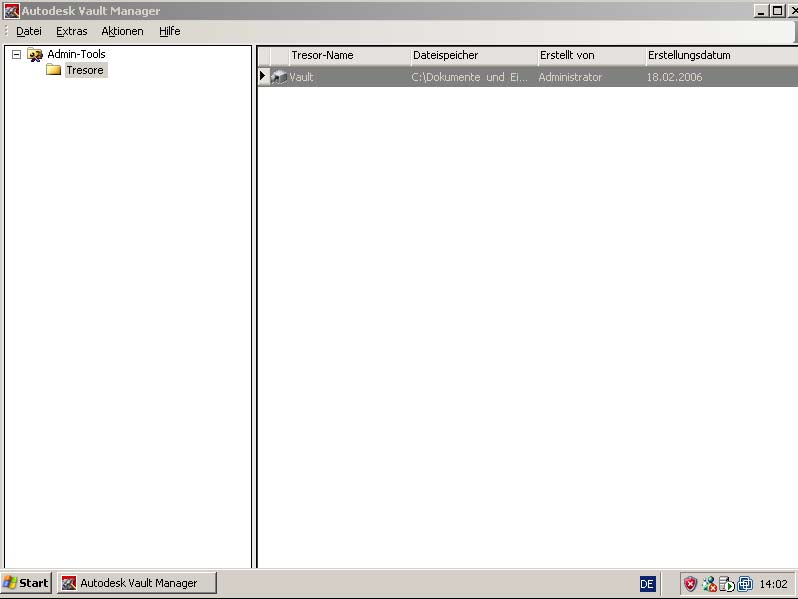
Task: Open the Aktionen menu
Action: pos(122,31)
